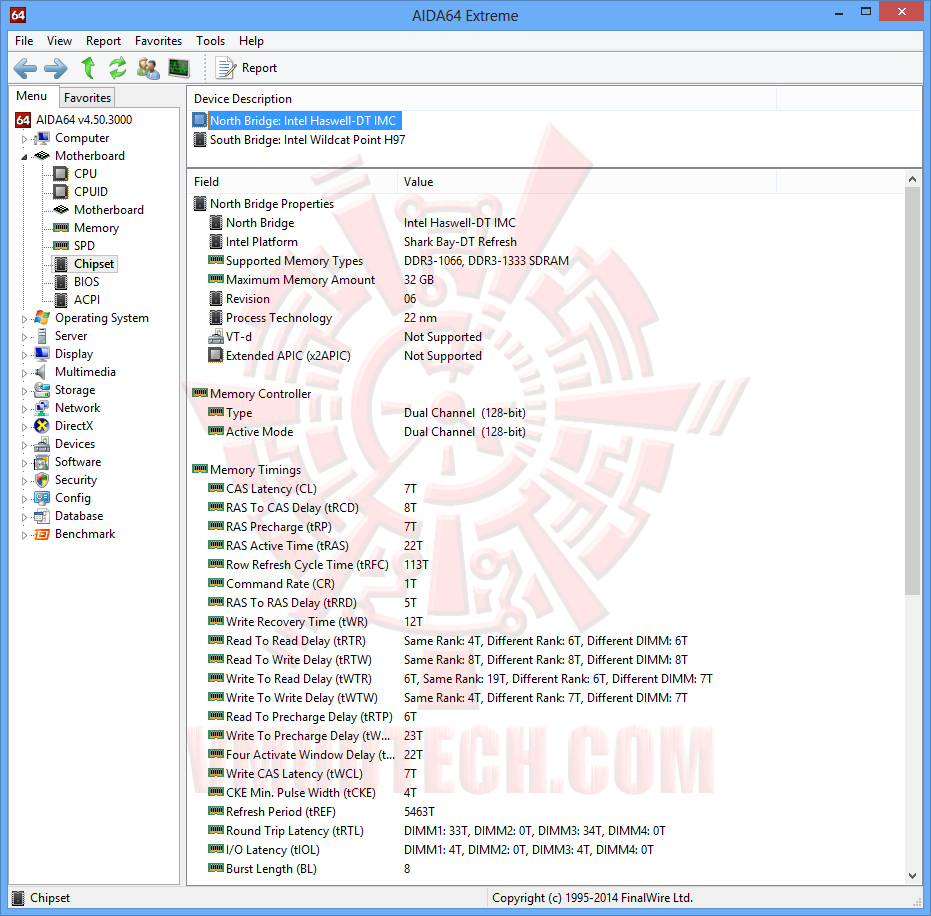Click the Storage drive icon
The image size is (931, 916).
point(42,390)
